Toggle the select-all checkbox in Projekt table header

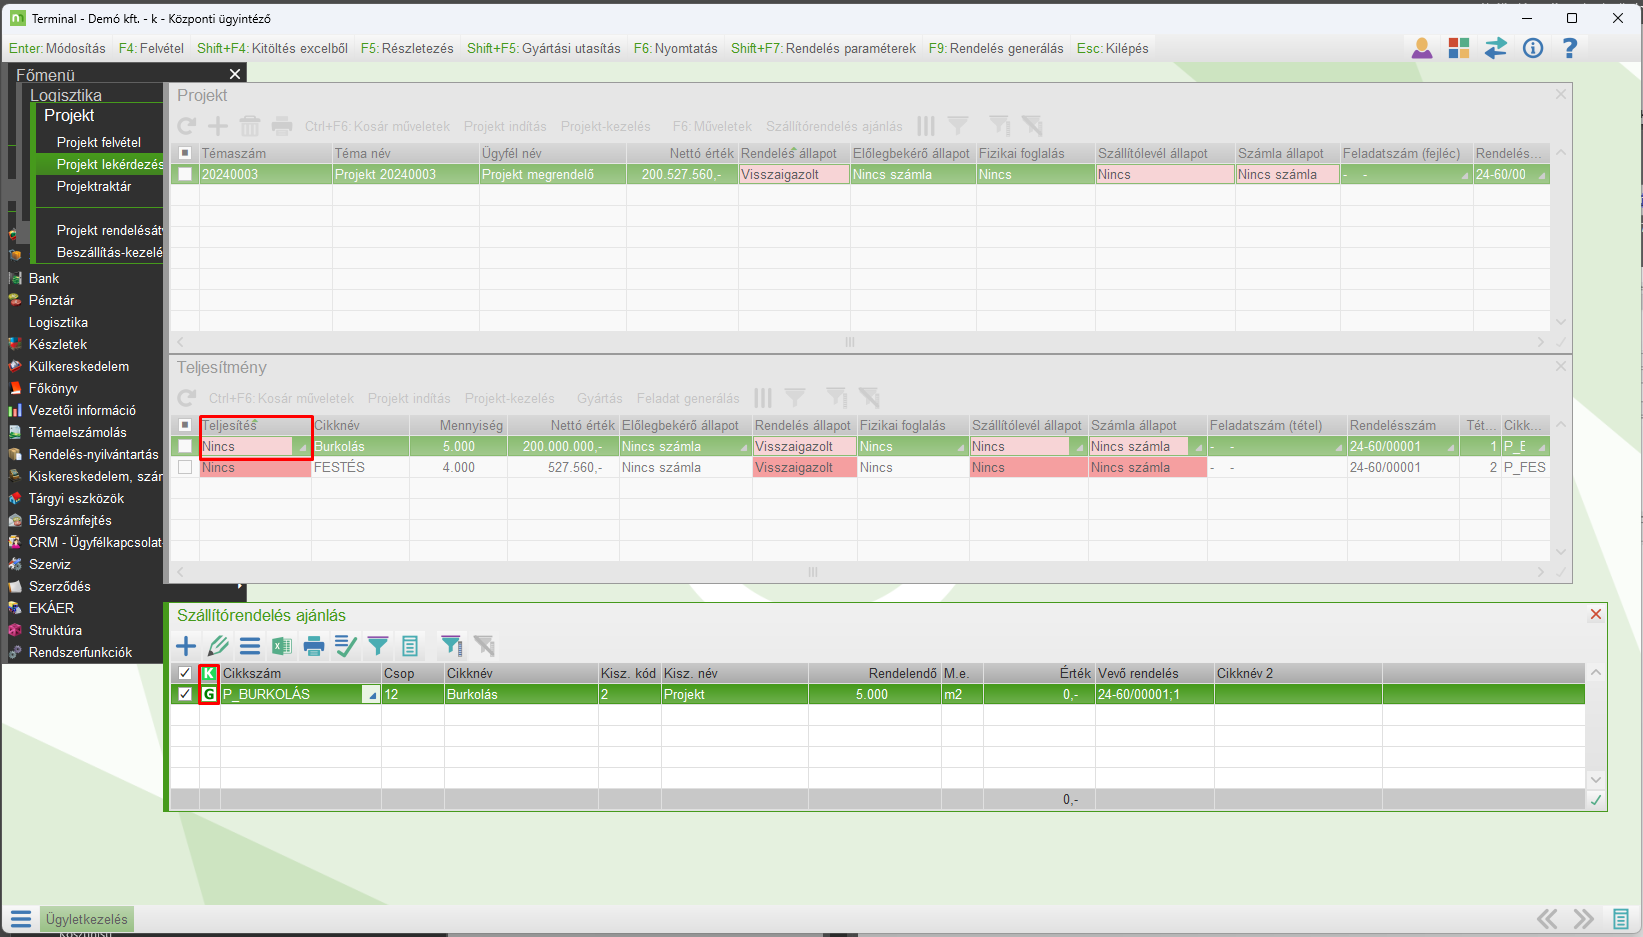185,153
